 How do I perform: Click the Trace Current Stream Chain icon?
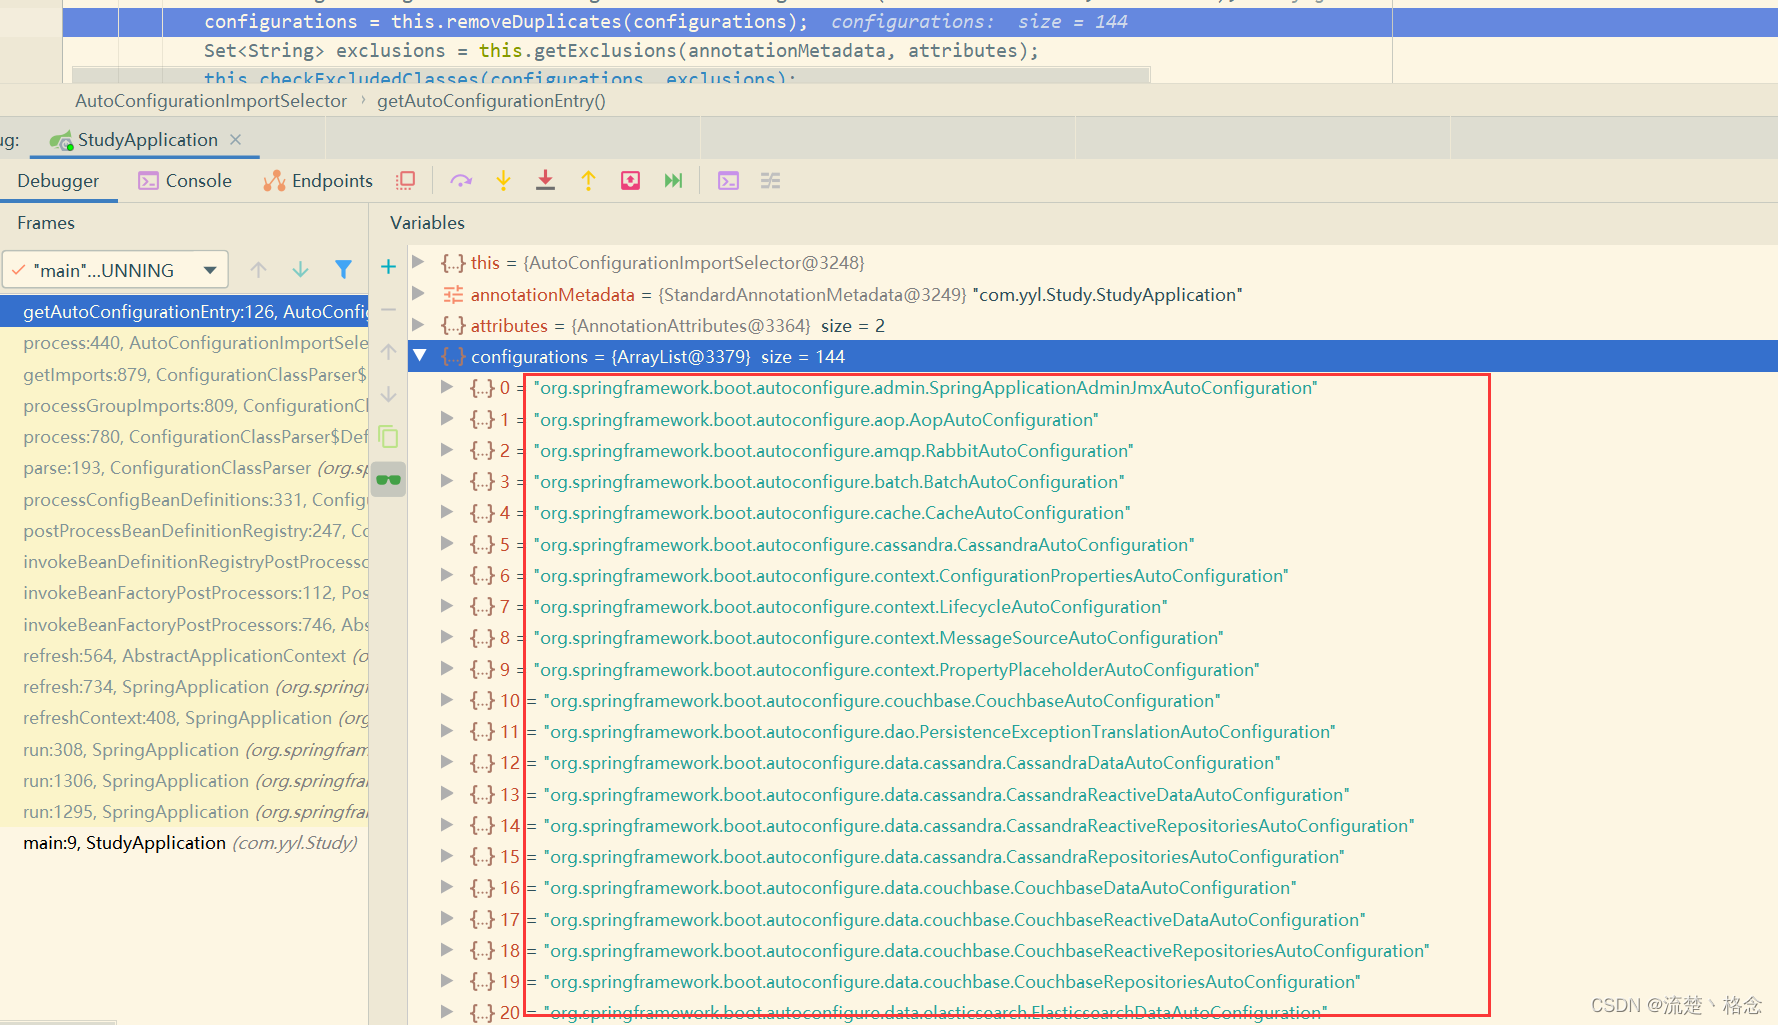[x=770, y=181]
